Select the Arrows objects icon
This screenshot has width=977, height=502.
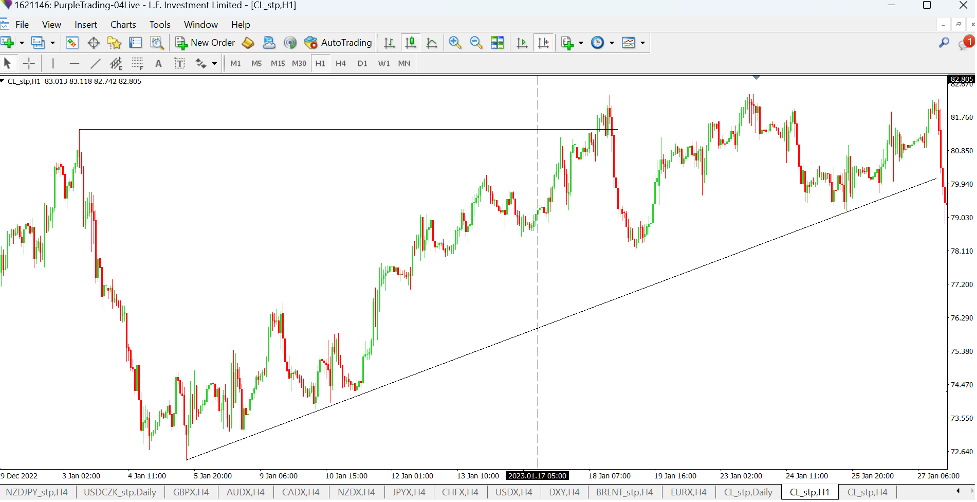coord(201,63)
